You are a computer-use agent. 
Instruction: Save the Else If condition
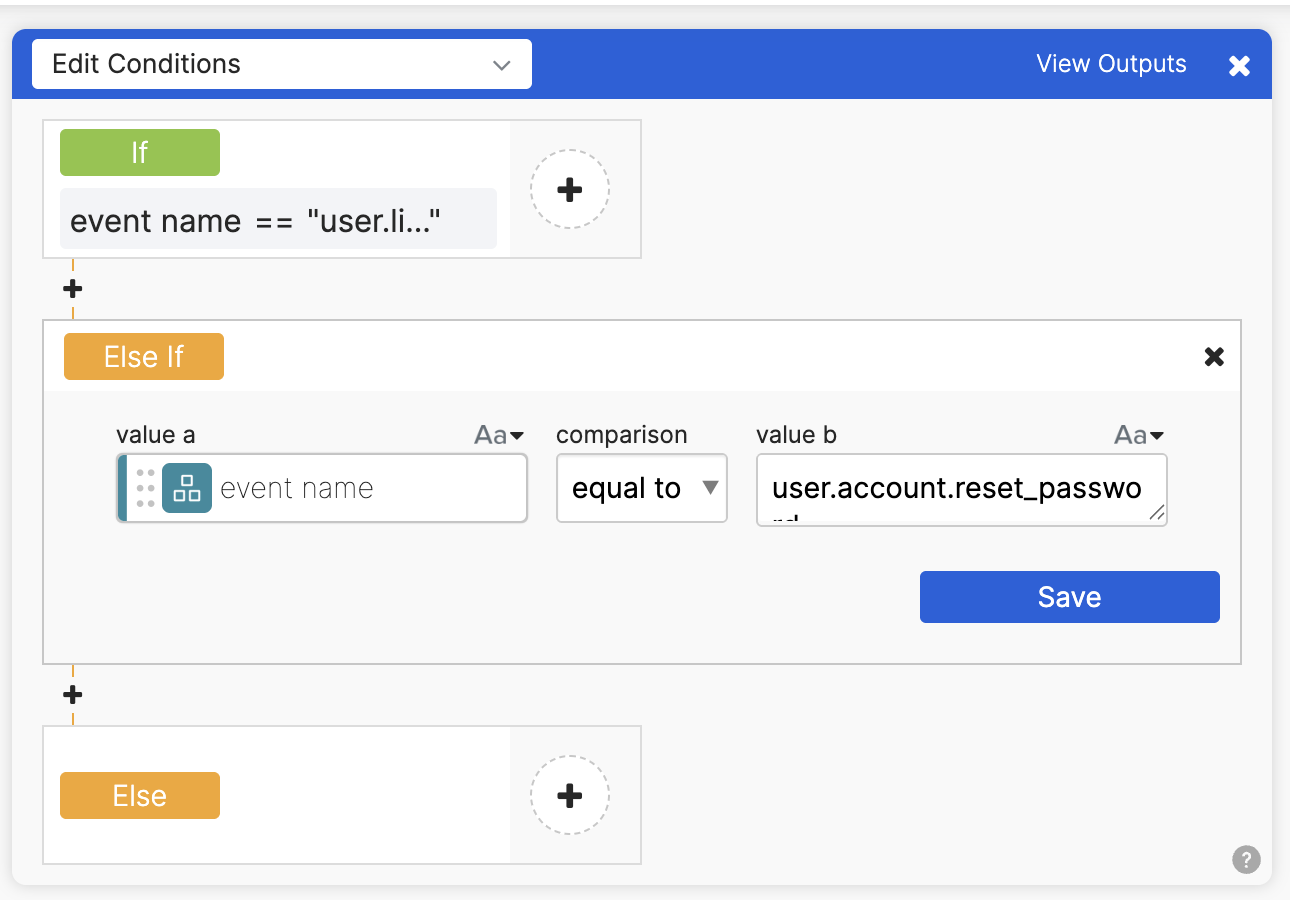(x=1069, y=597)
